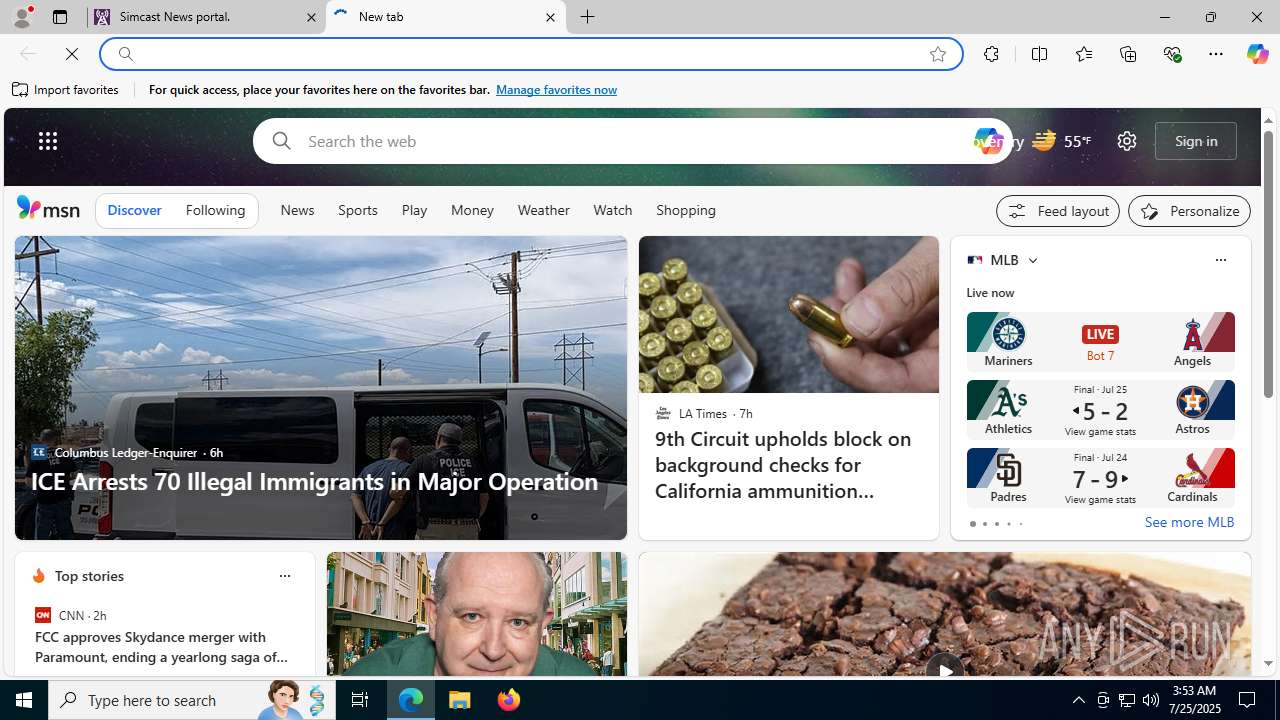1280x720 pixels.
Task: Launch the Copilot sidebar icon
Action: [1257, 54]
